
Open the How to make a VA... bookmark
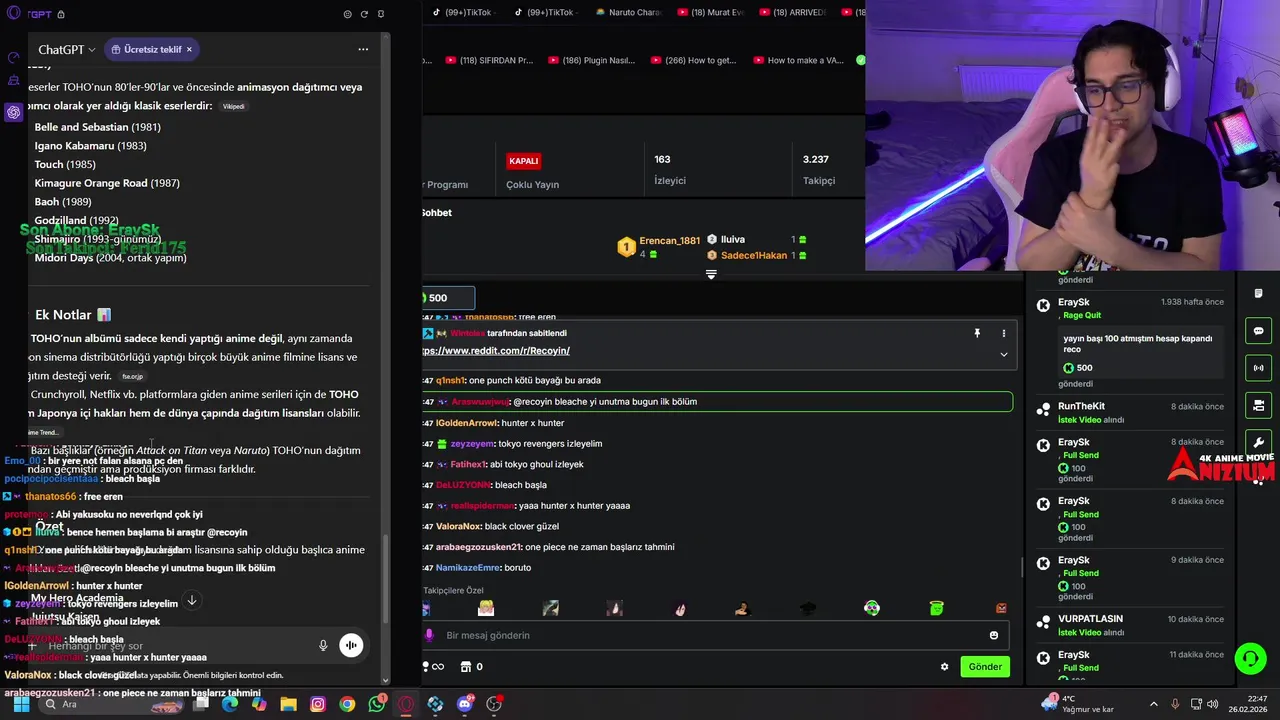point(798,60)
